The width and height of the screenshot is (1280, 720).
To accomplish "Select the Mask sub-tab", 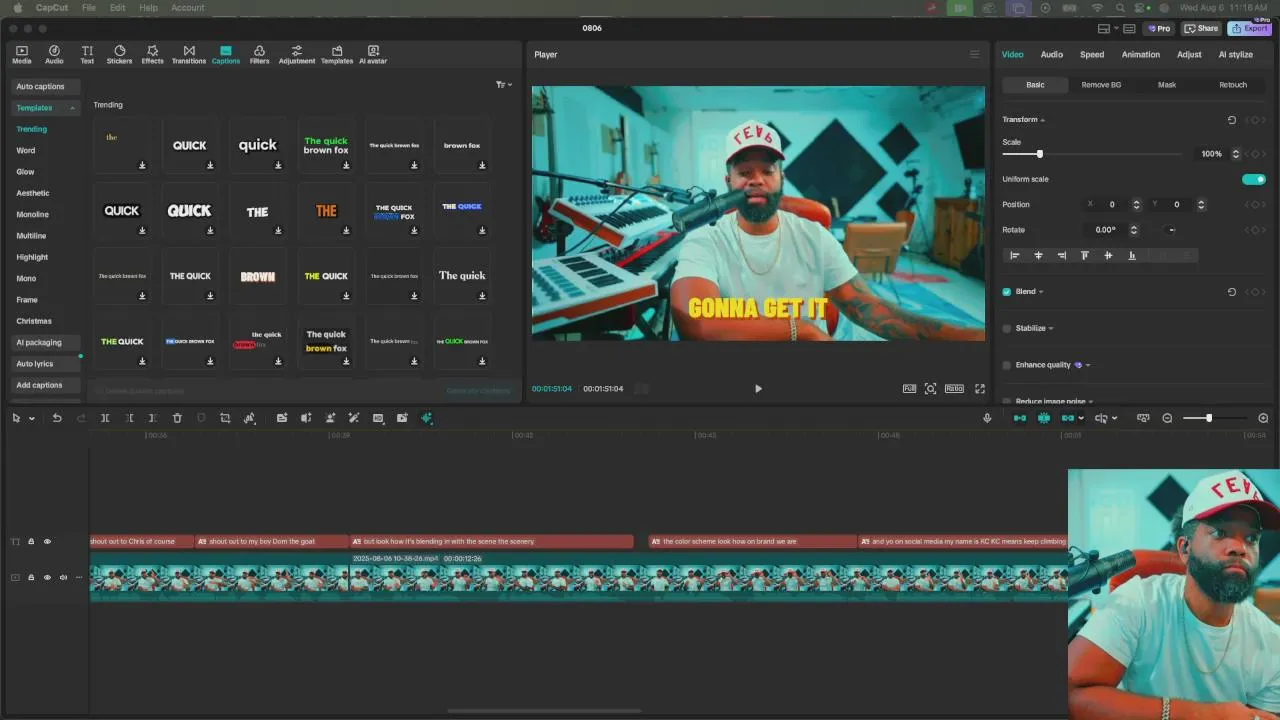I will tap(1167, 85).
